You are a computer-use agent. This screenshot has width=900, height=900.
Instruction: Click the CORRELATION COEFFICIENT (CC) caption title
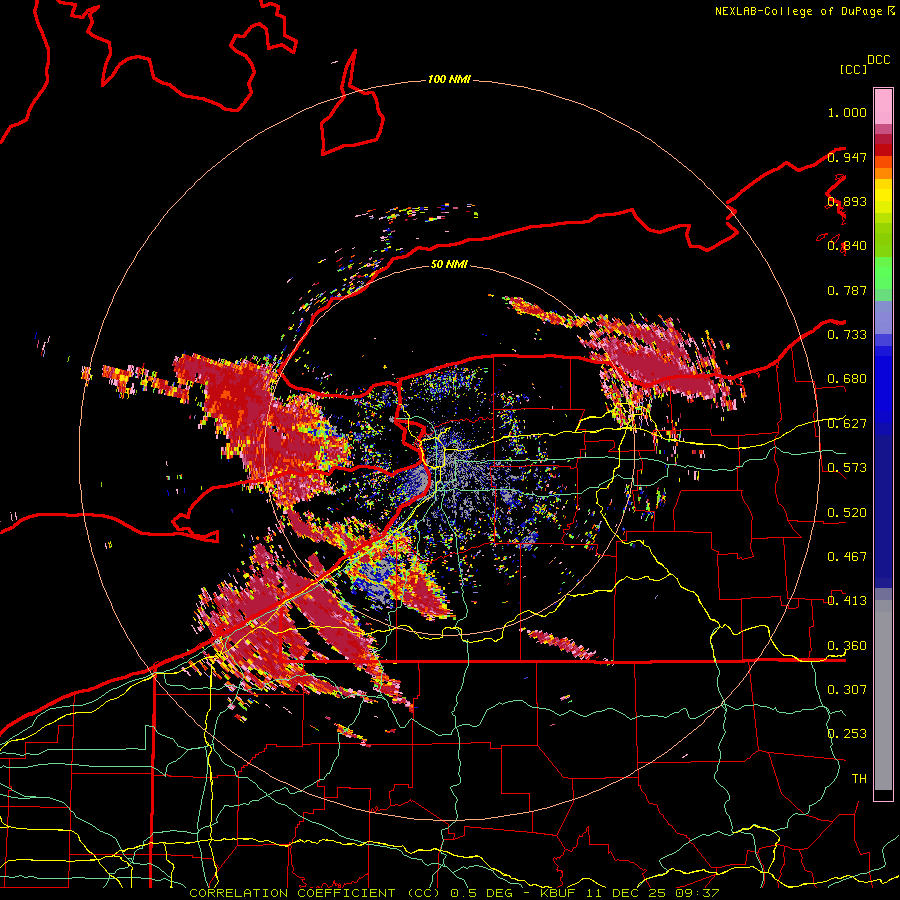[312, 893]
